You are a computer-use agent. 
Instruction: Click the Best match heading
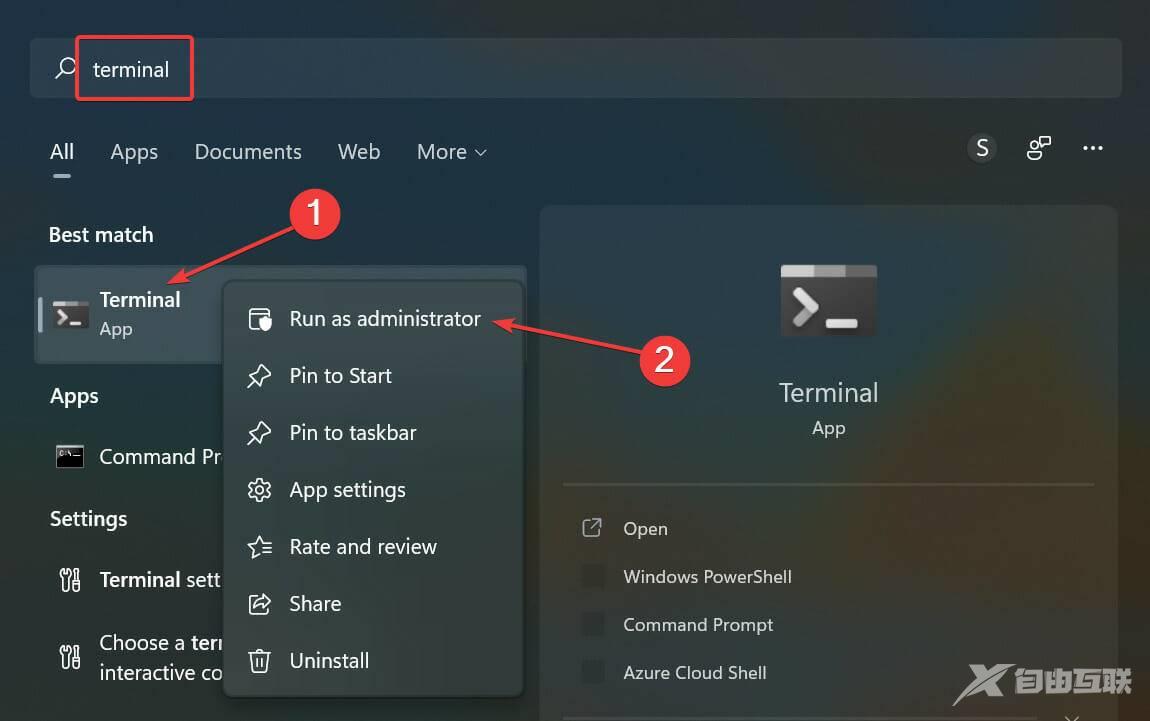(101, 235)
